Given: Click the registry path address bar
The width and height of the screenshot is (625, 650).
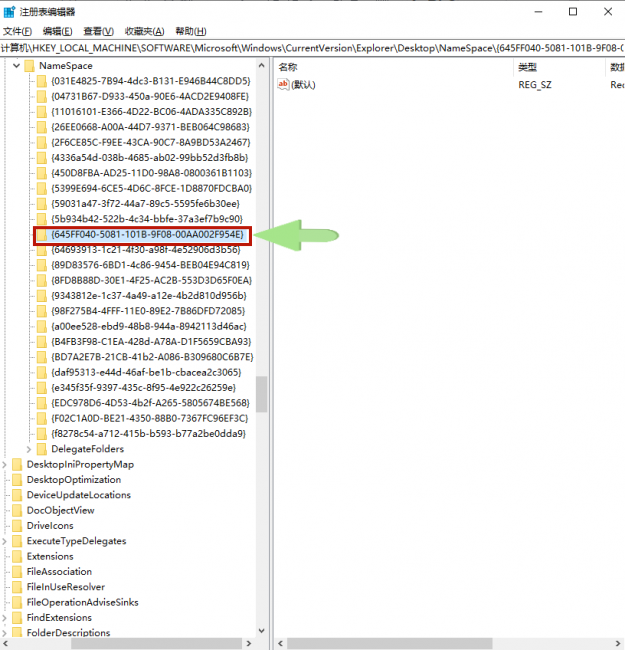Looking at the screenshot, I should pos(312,48).
